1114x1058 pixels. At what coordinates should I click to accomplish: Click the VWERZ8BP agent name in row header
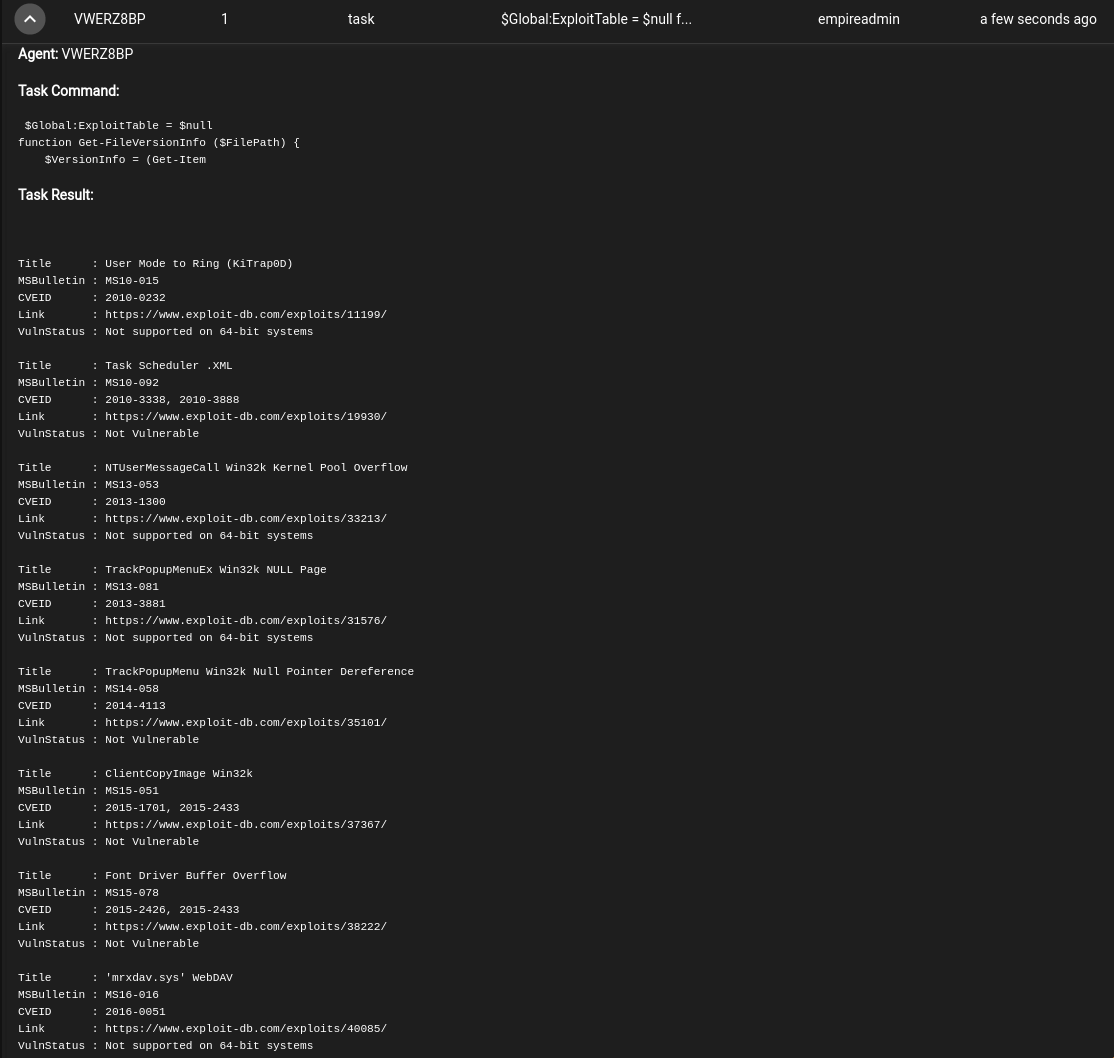pos(109,19)
